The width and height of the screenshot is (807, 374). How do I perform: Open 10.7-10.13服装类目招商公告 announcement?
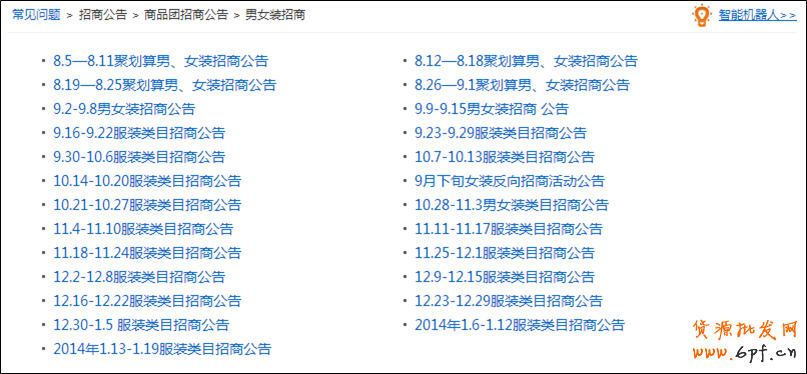point(504,156)
